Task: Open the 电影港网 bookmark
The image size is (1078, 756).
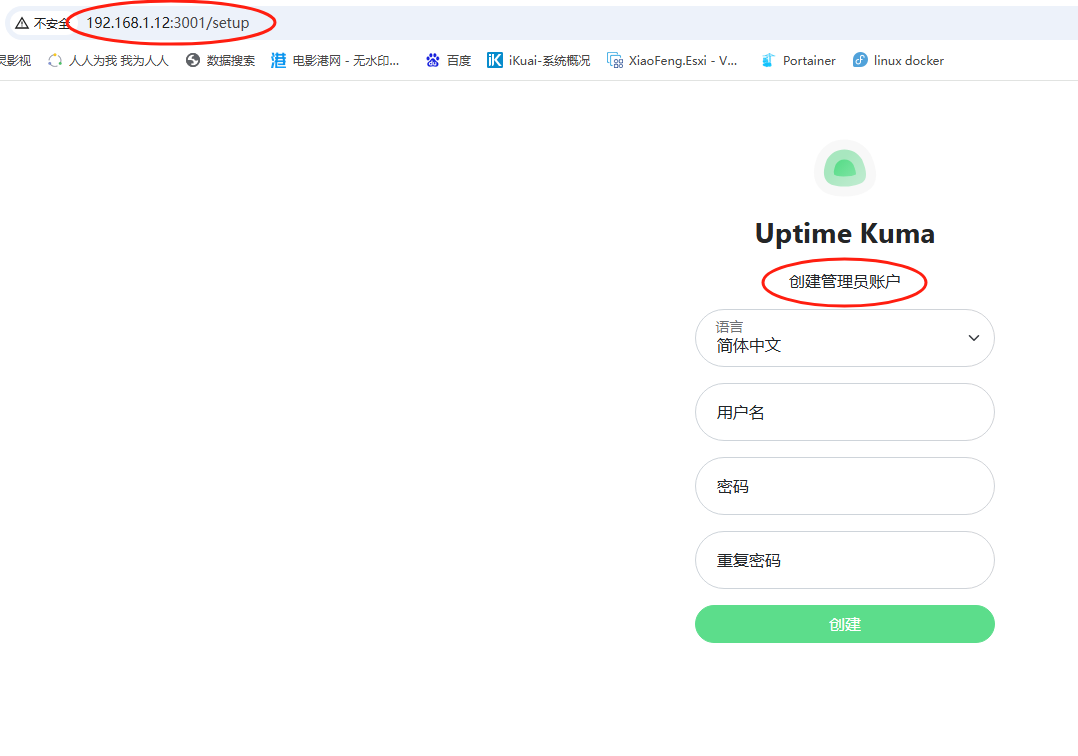Action: 335,61
